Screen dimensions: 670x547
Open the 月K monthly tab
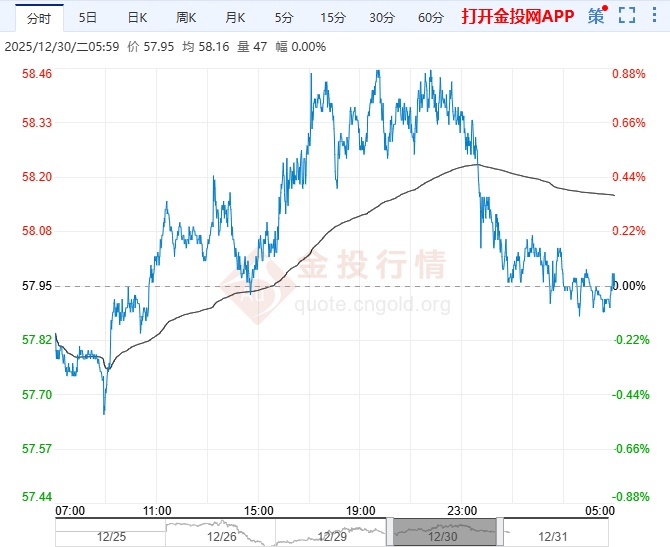(235, 18)
